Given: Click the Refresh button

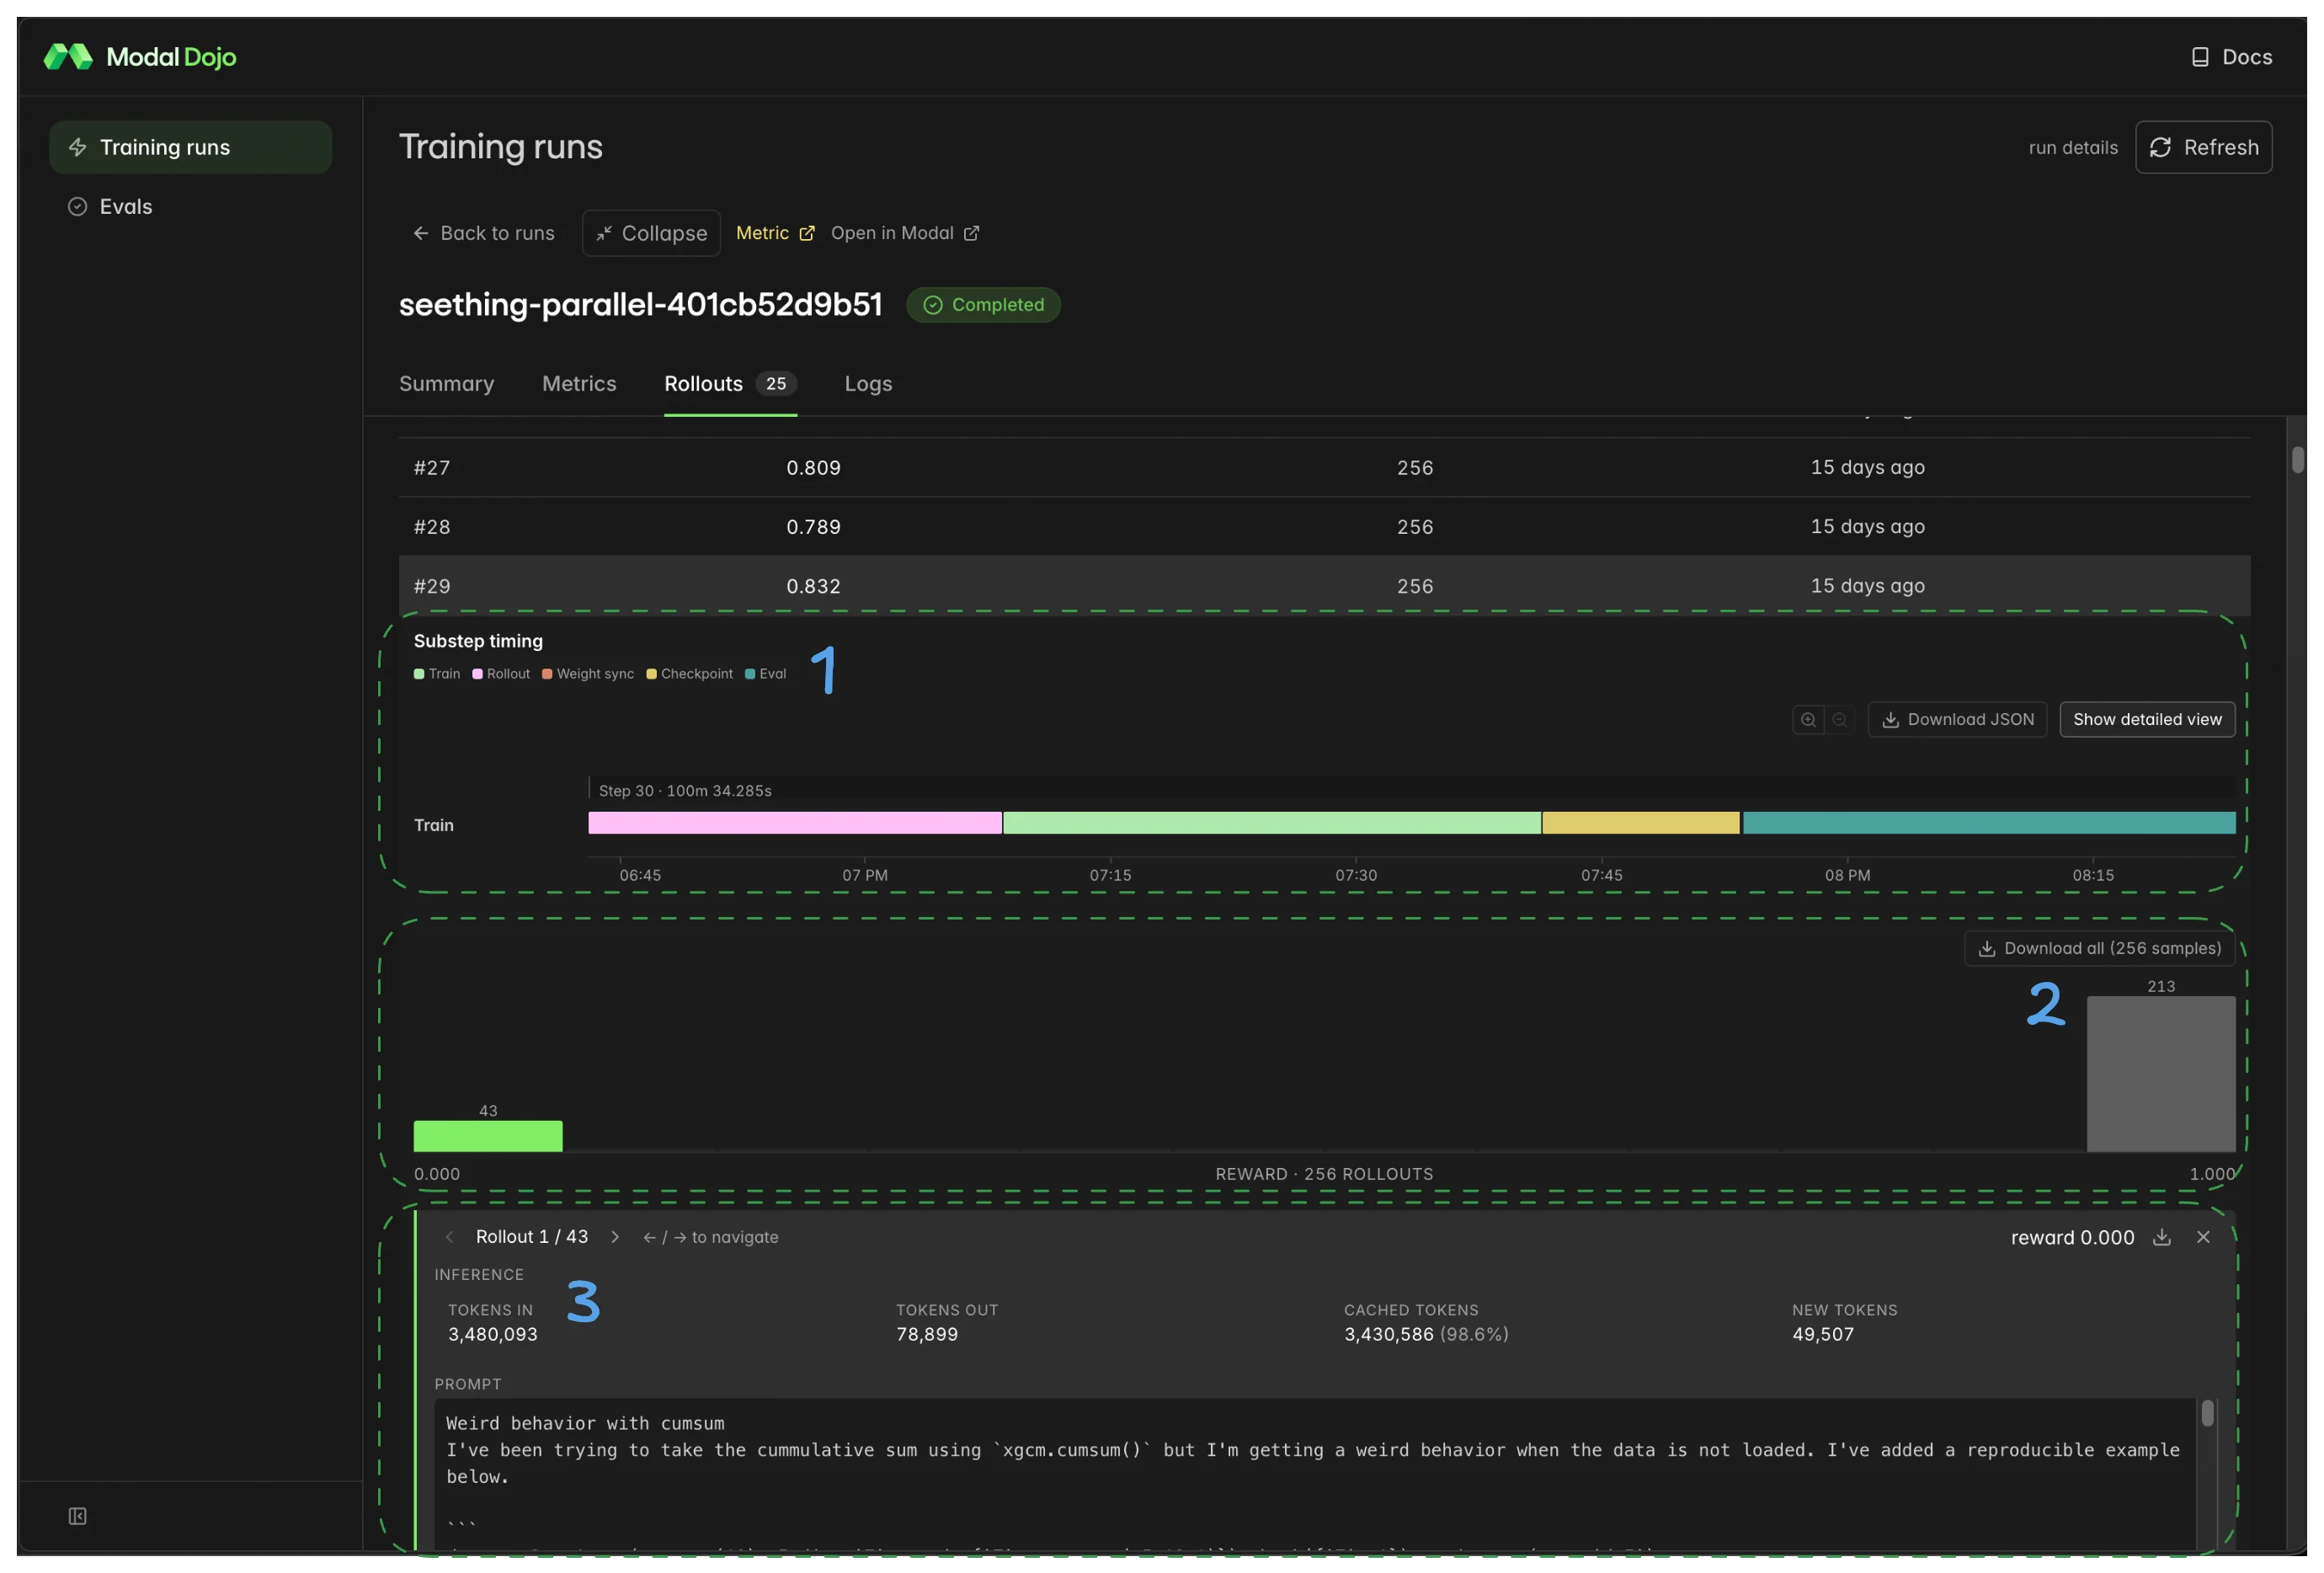Looking at the screenshot, I should point(2203,147).
